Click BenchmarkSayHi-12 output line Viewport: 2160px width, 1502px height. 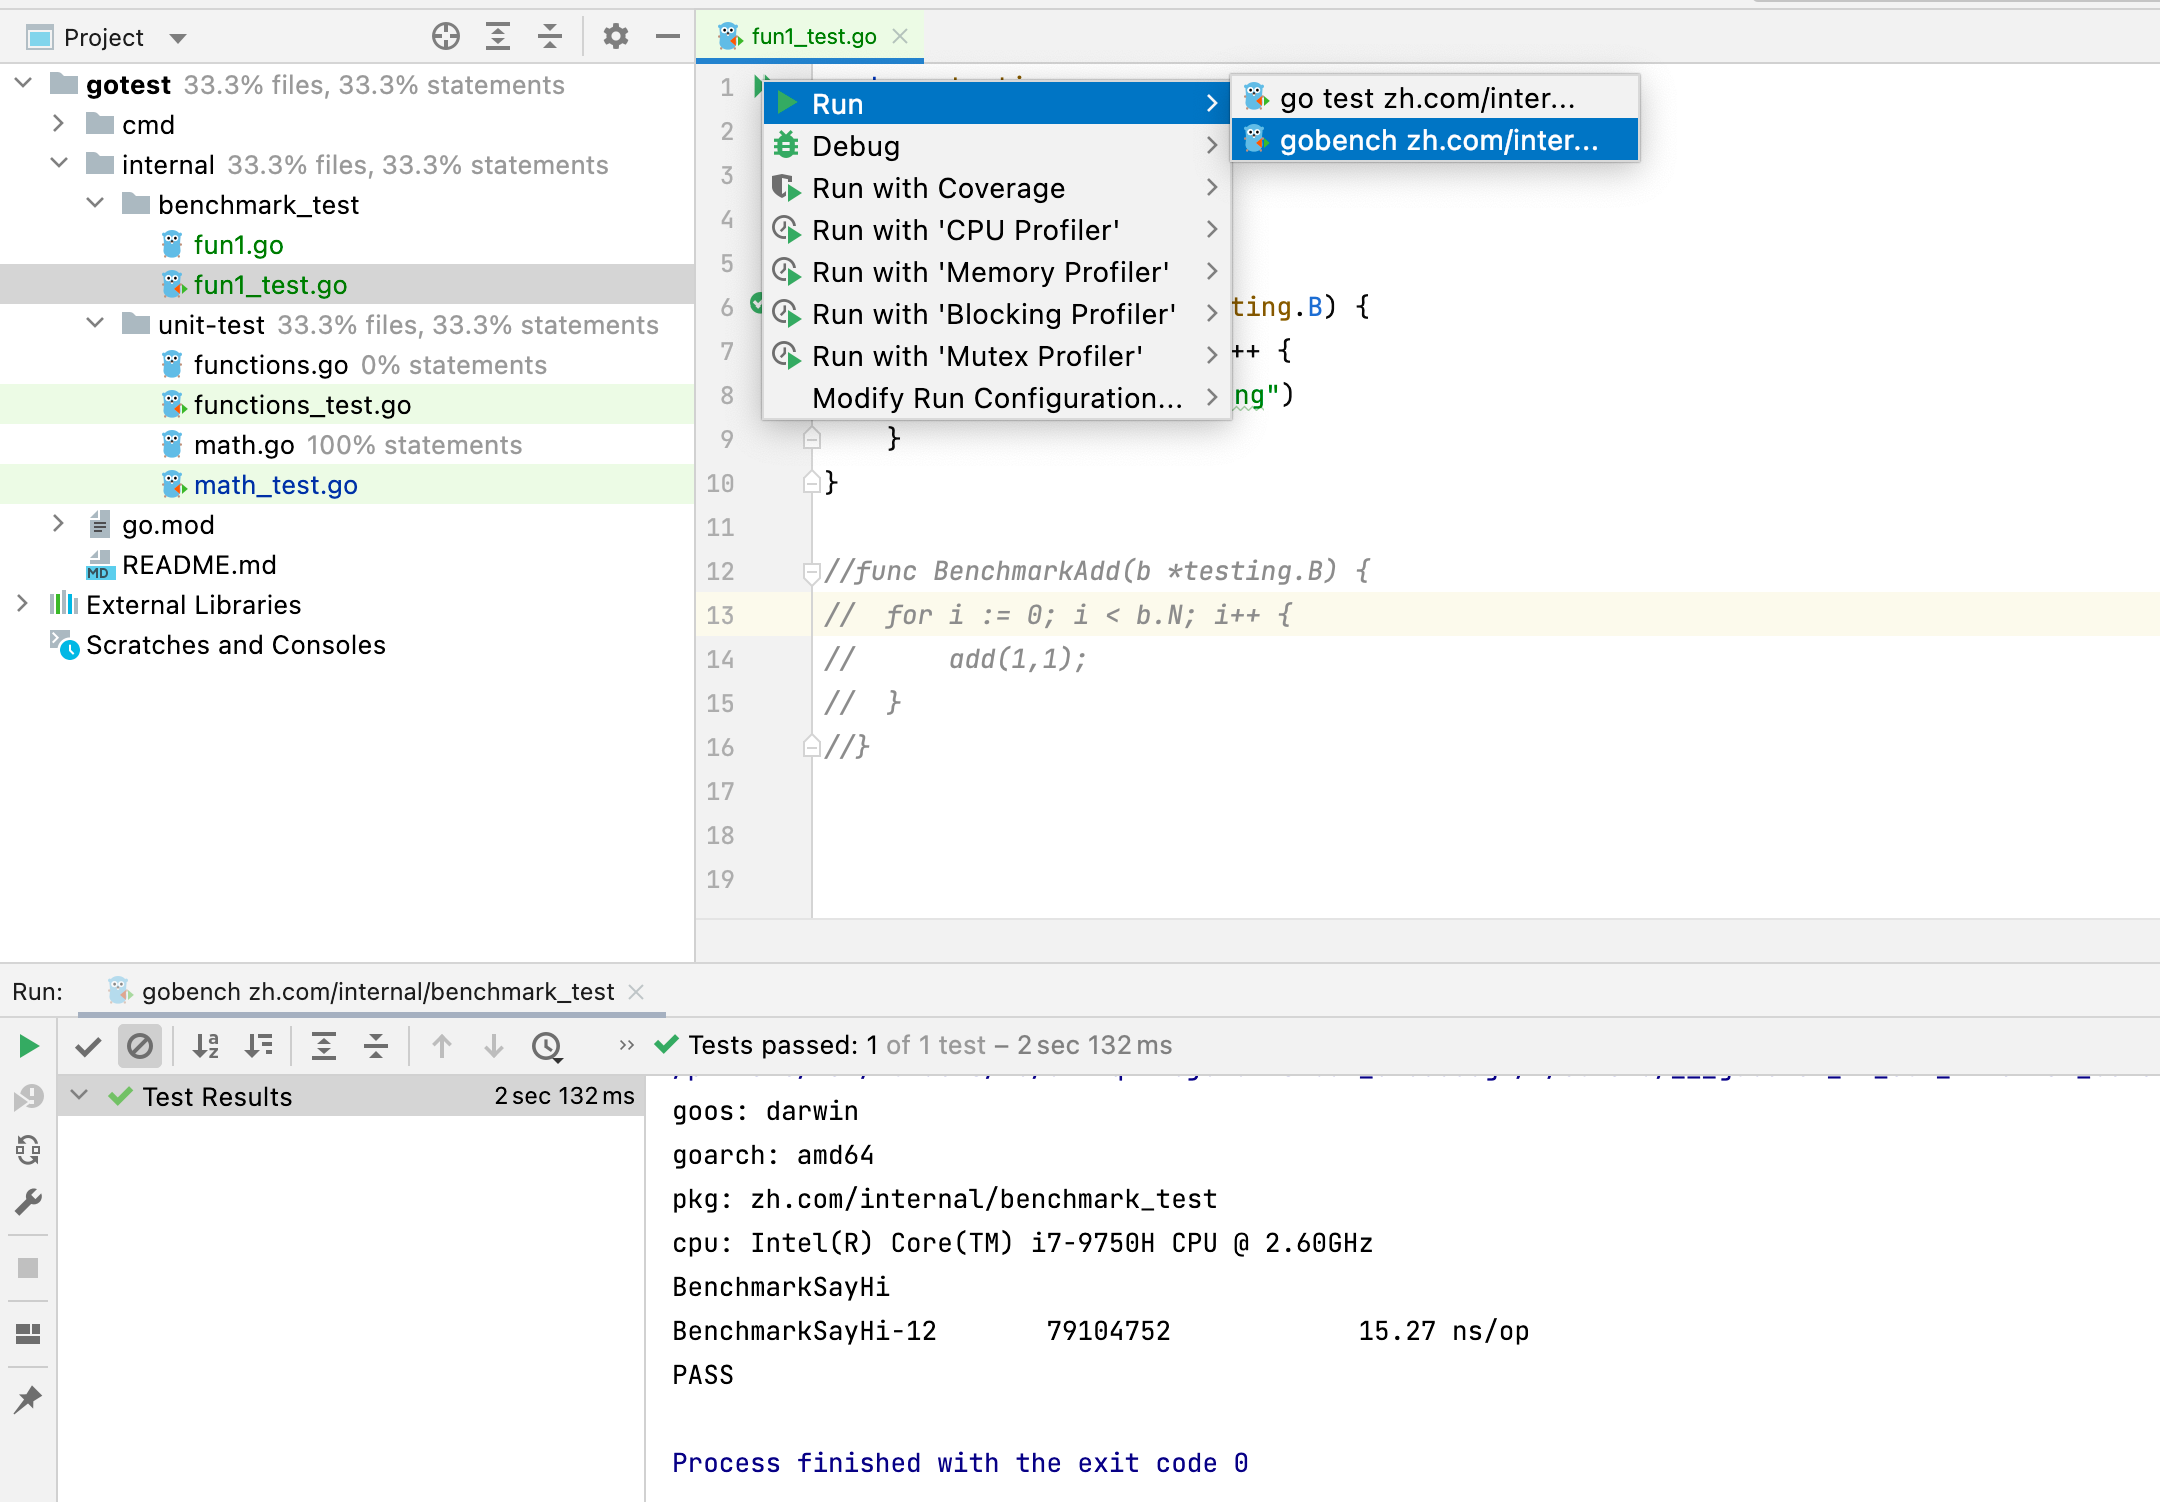[1100, 1331]
